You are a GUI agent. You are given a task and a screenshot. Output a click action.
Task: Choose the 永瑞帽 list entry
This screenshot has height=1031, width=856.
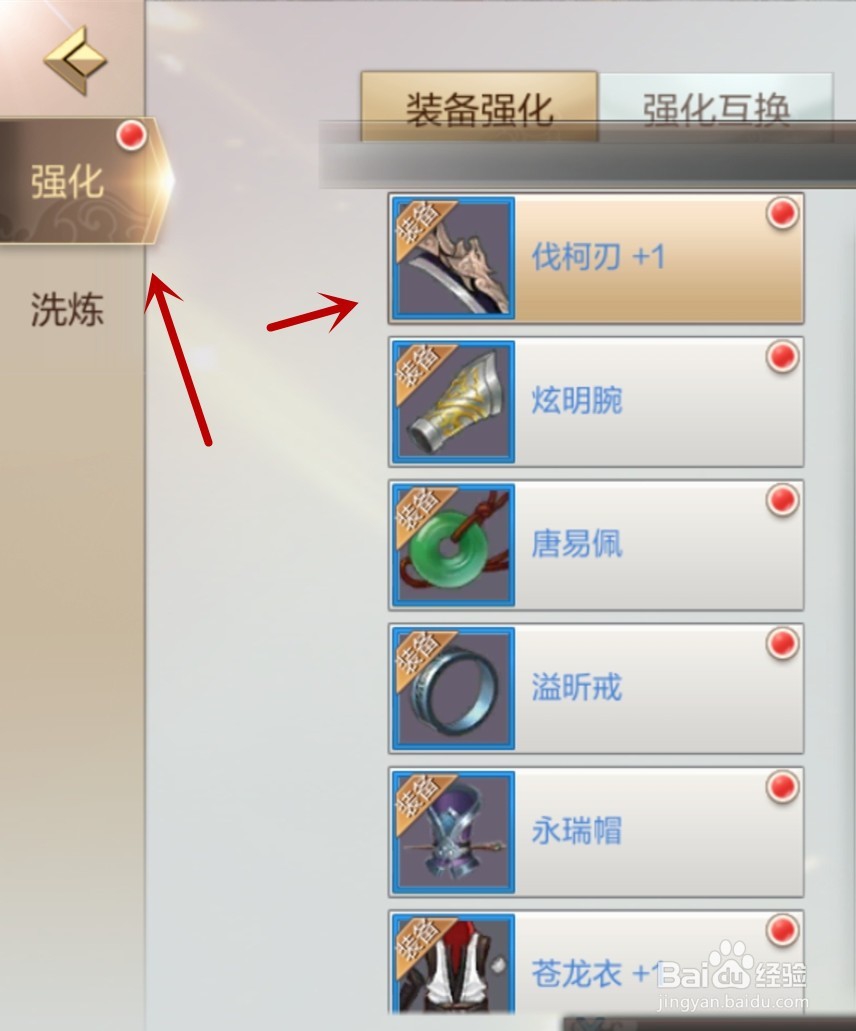click(596, 831)
